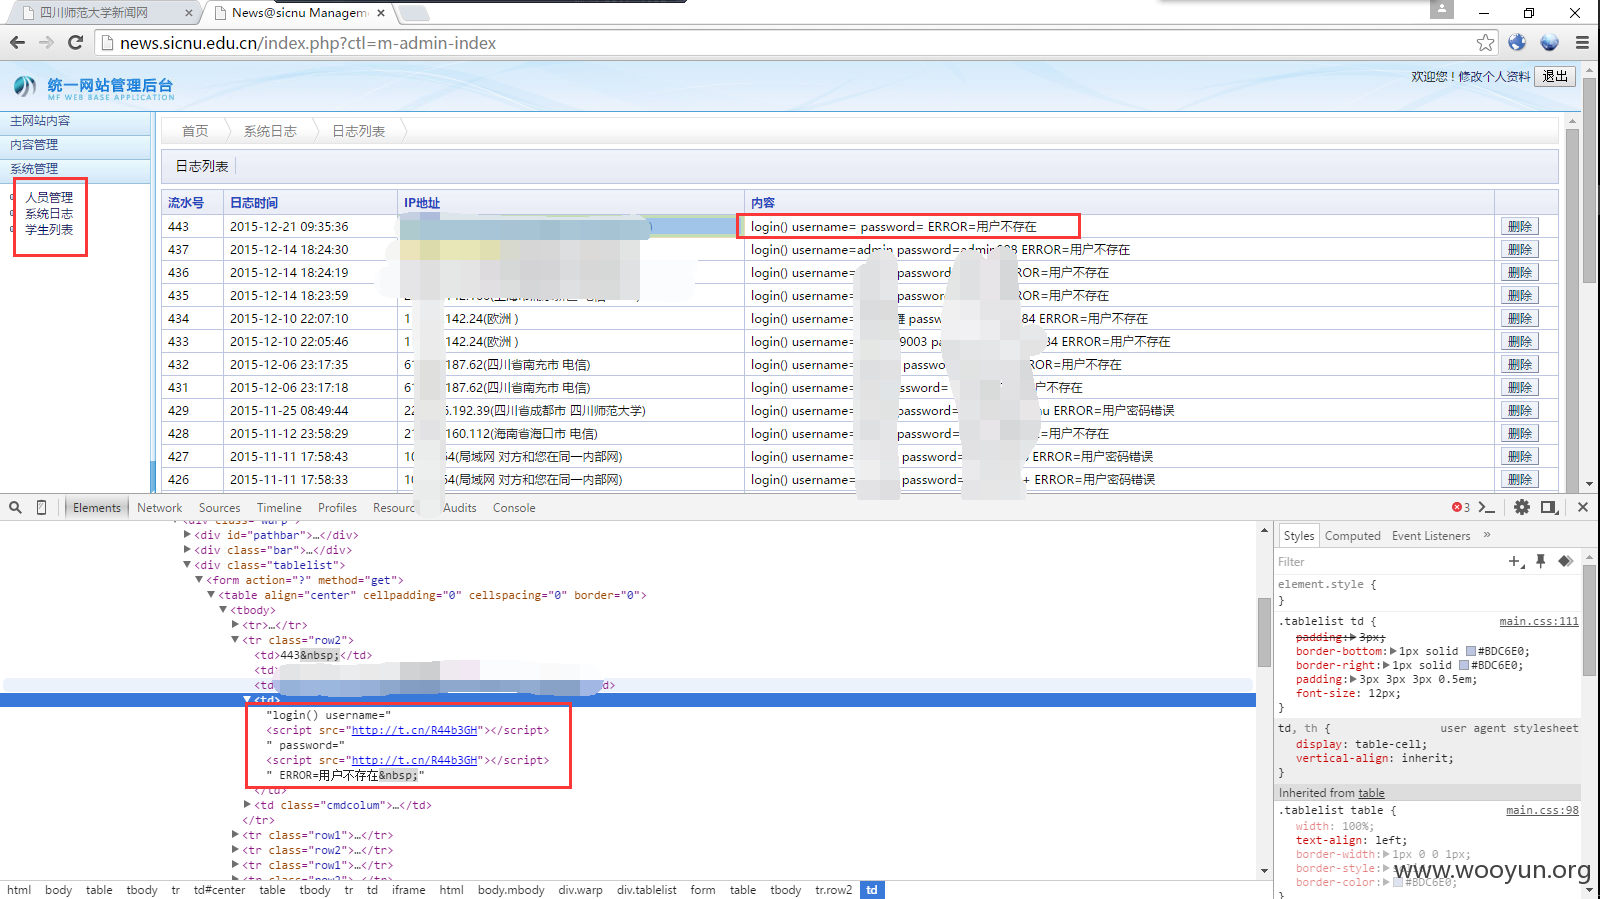The width and height of the screenshot is (1600, 899).
Task: Open the Console tab in DevTools
Action: [x=514, y=508]
